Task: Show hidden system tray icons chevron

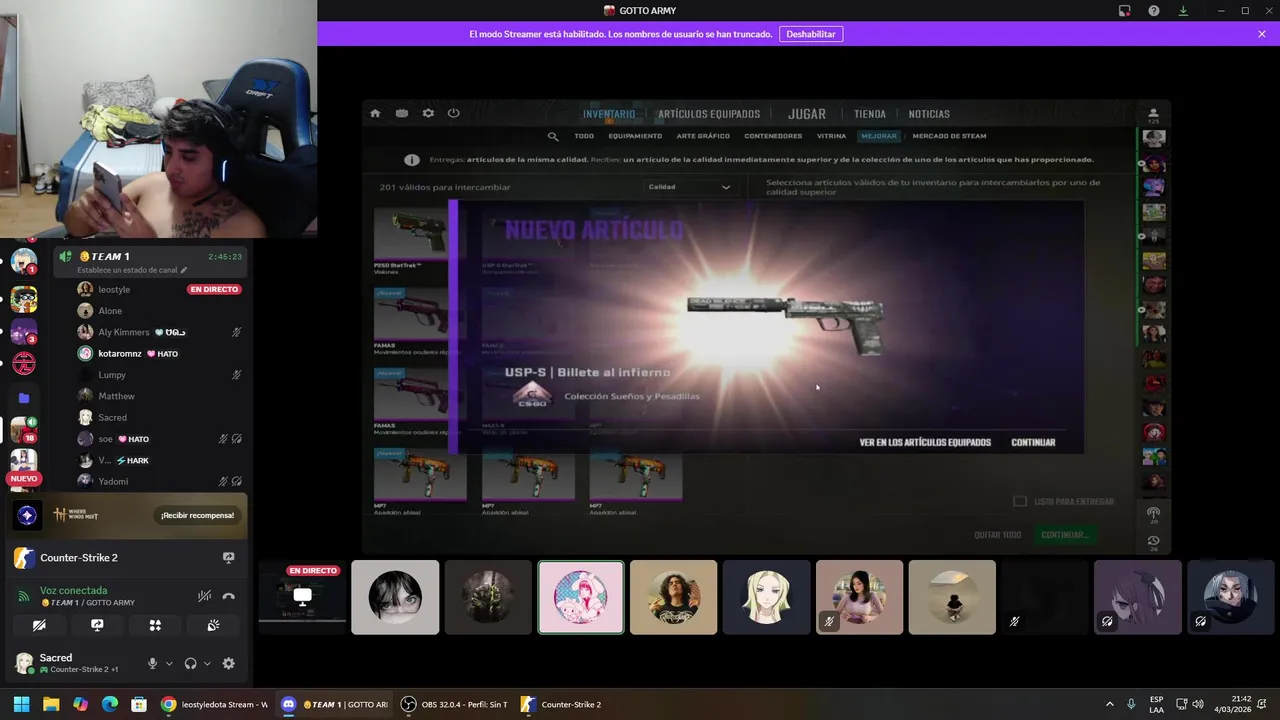Action: [x=1109, y=704]
